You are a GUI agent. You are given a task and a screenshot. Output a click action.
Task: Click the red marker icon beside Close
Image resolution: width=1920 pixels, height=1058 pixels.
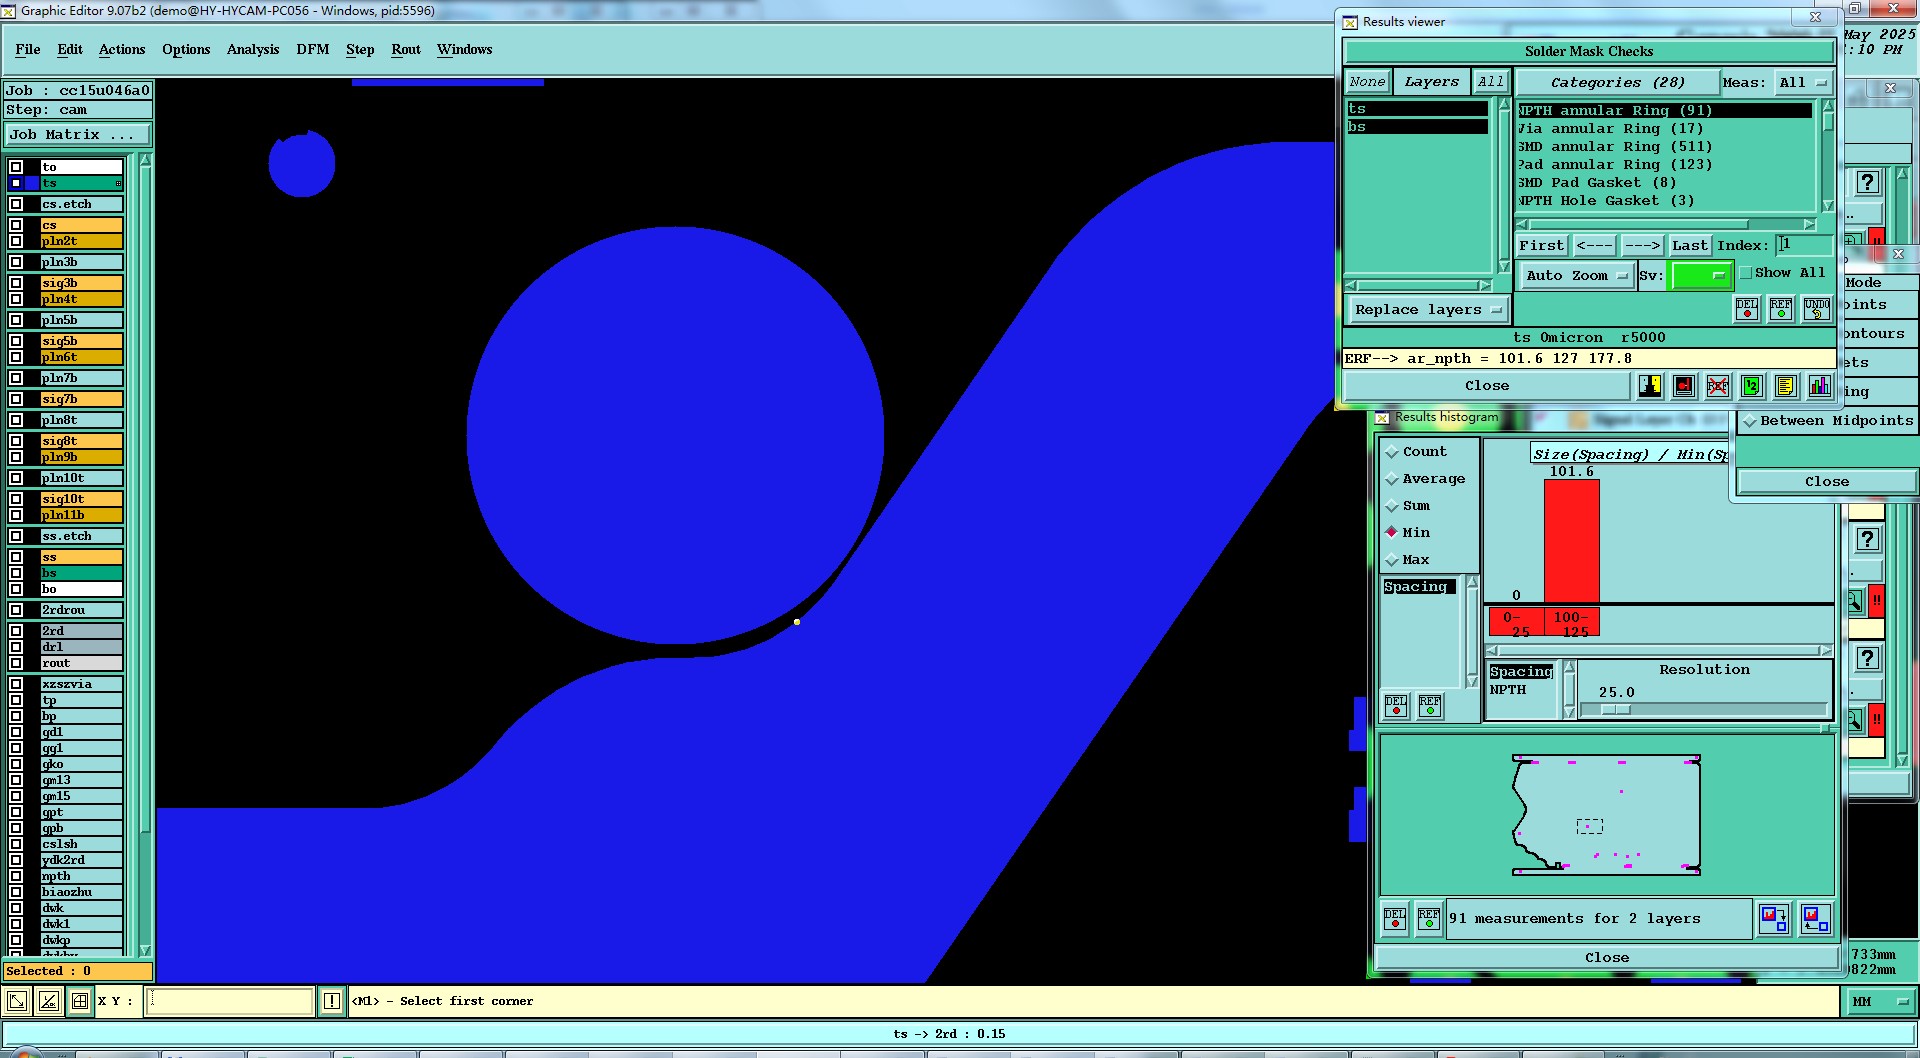tap(1684, 386)
